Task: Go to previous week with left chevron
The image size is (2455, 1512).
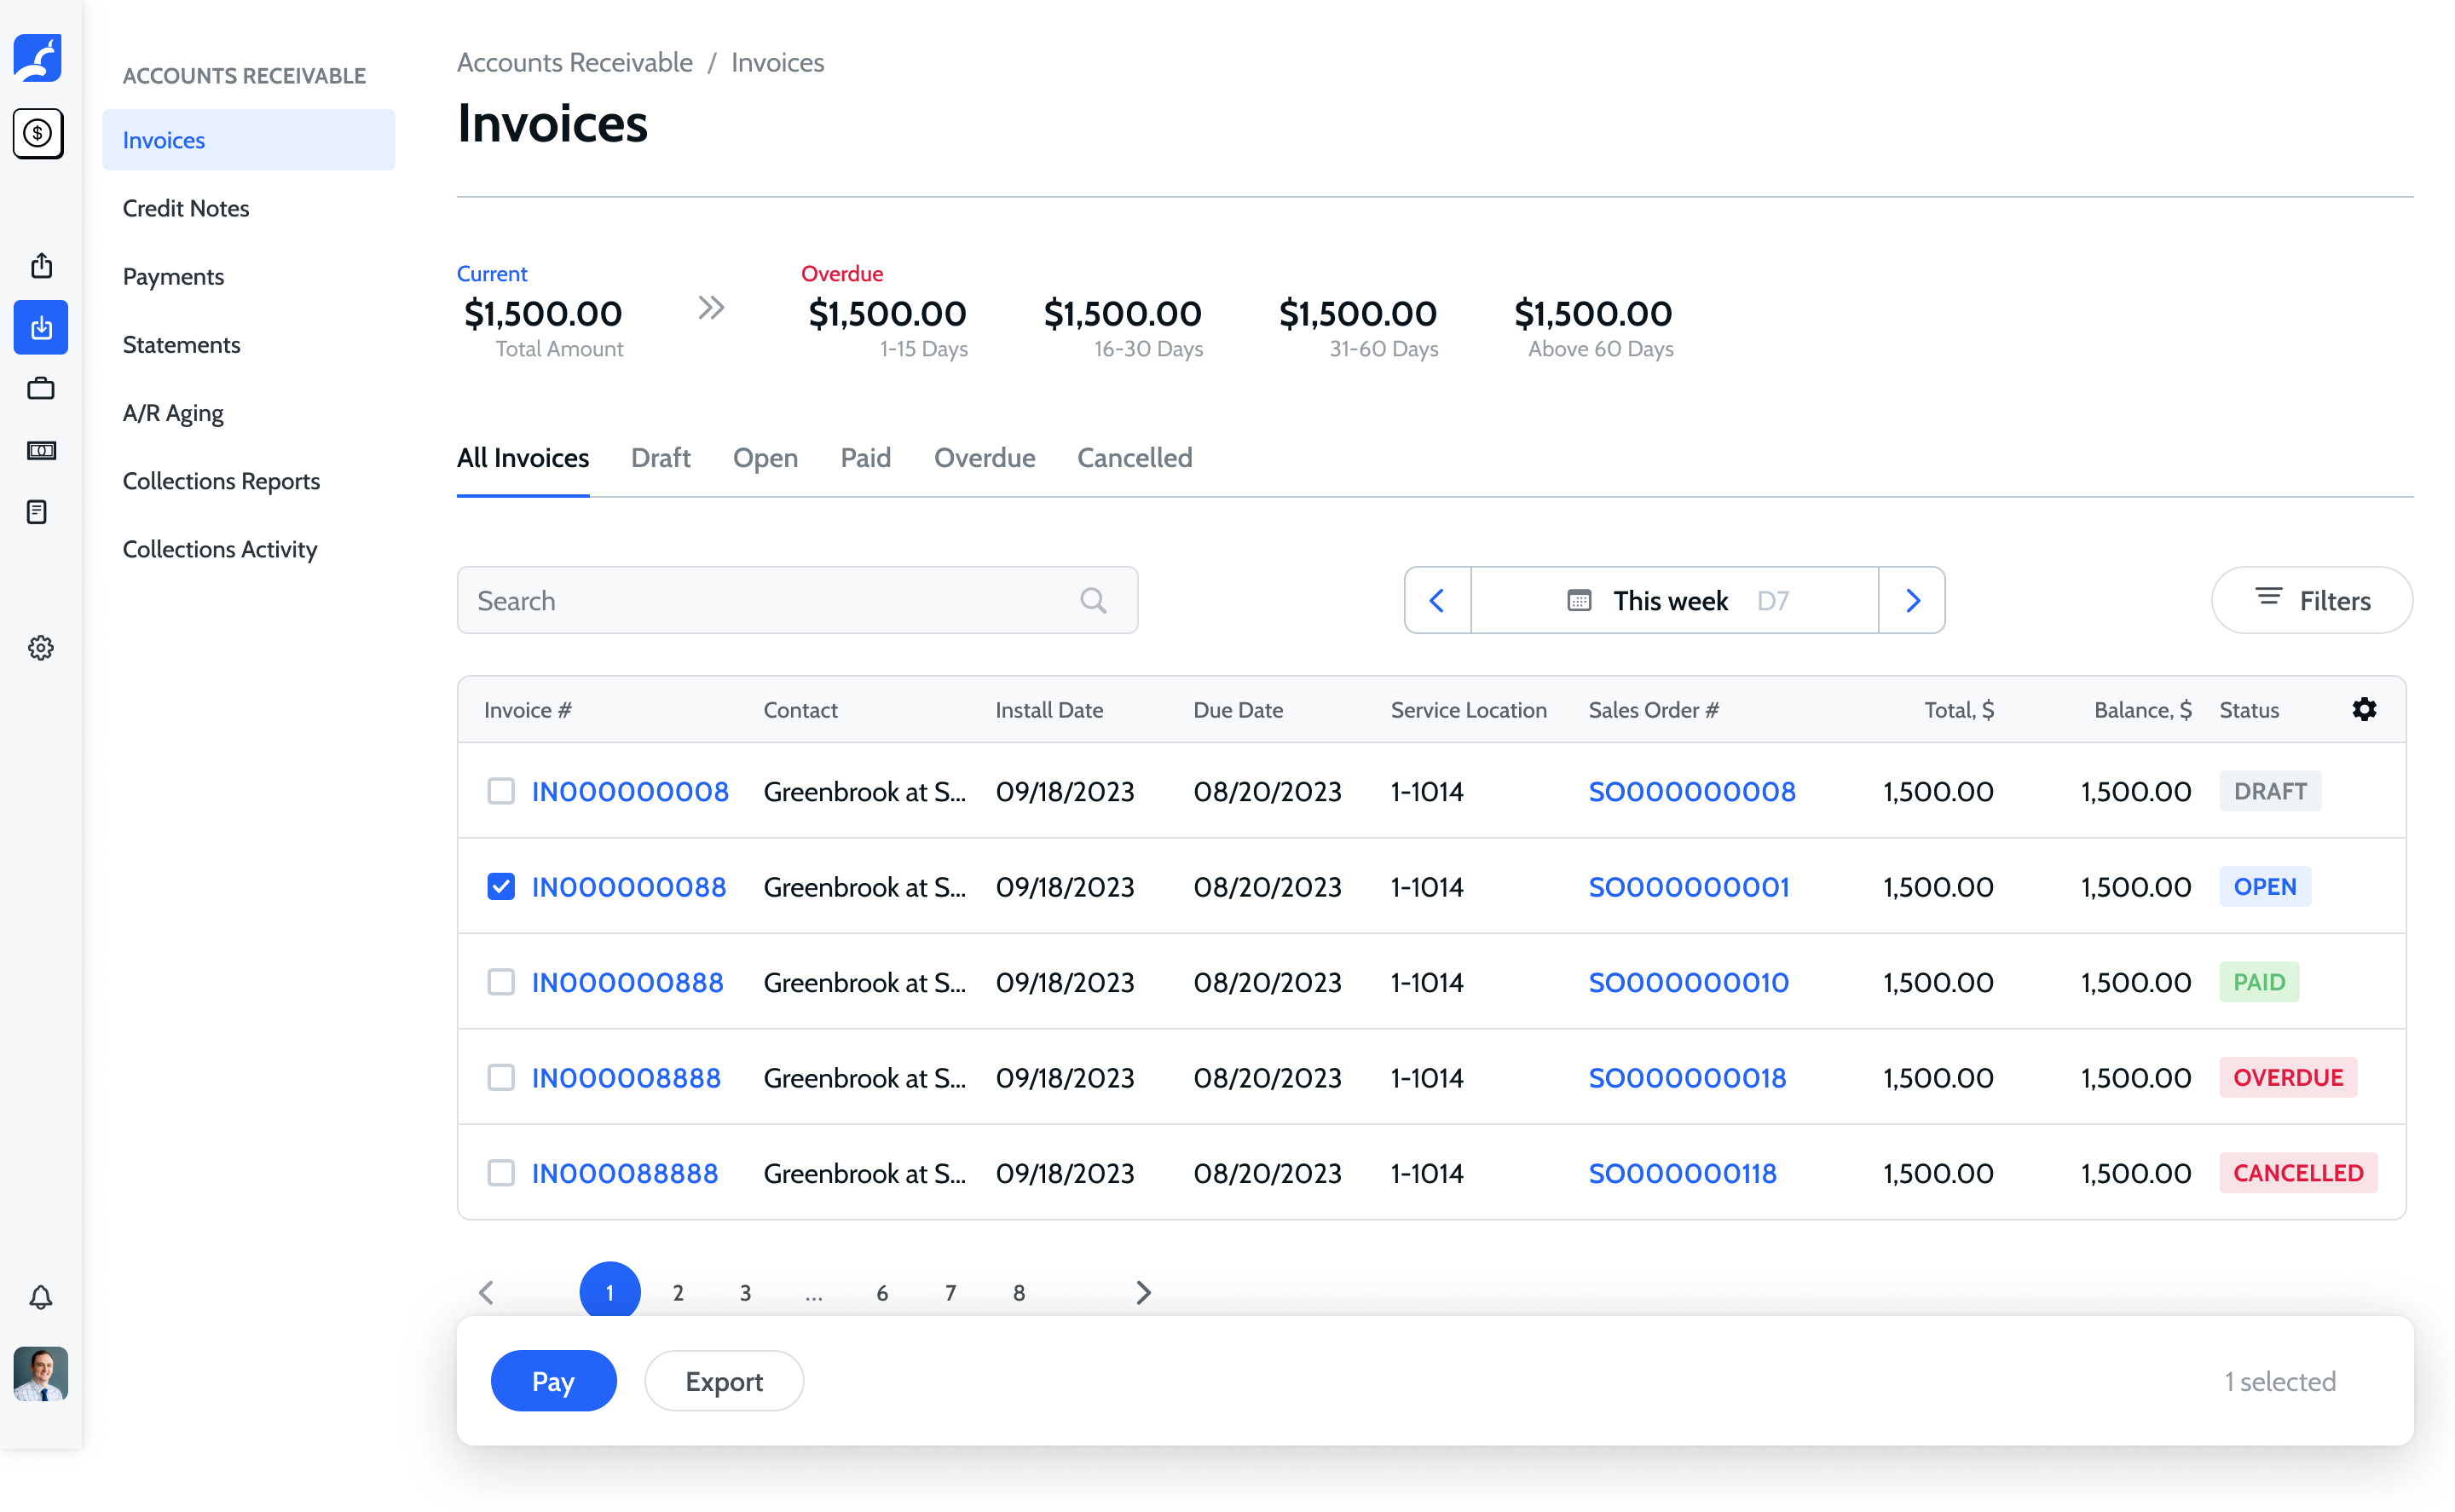Action: (x=1437, y=600)
